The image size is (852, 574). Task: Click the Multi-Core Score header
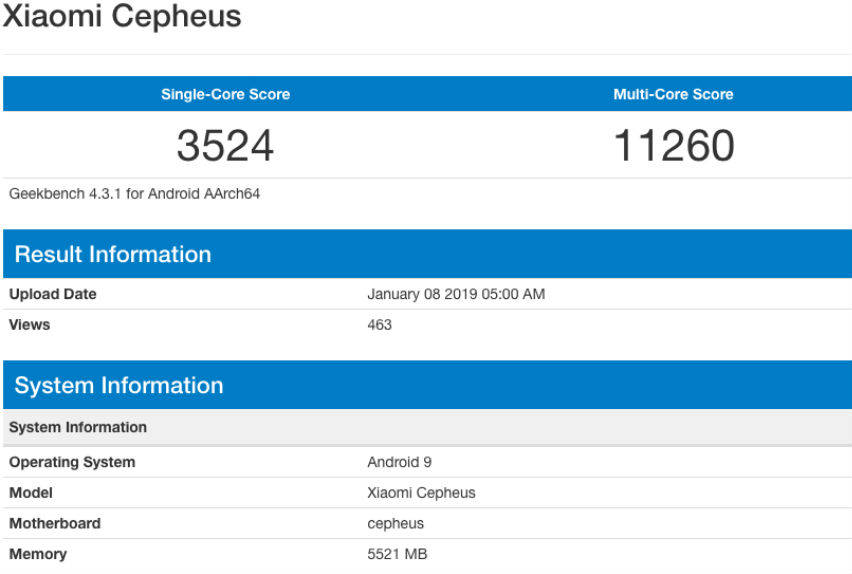673,94
